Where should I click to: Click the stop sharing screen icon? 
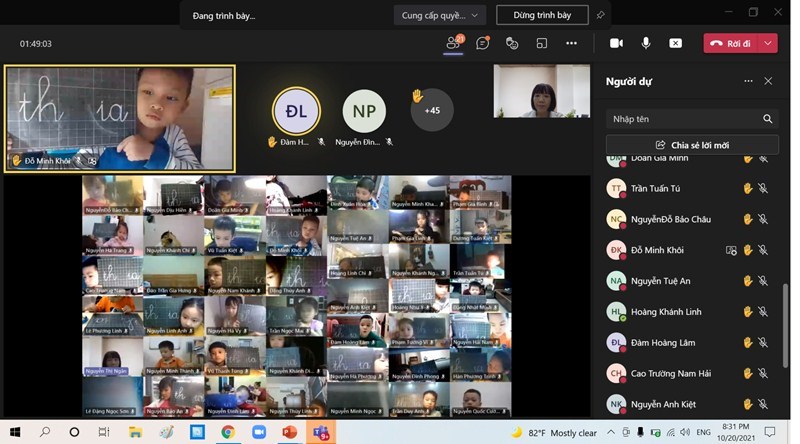coord(676,43)
